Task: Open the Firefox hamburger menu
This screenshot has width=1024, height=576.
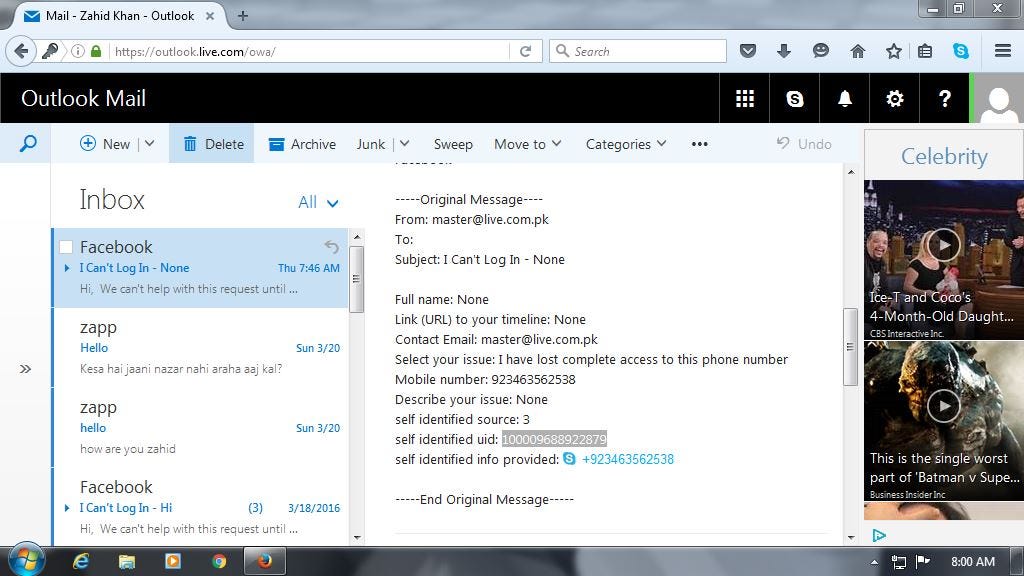Action: tap(1003, 51)
